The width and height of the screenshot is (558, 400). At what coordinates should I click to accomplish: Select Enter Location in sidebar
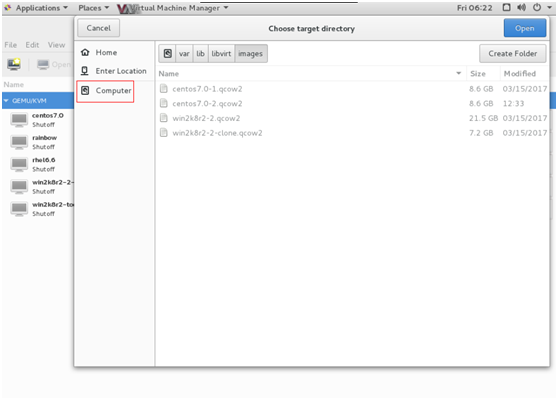pyautogui.click(x=114, y=71)
